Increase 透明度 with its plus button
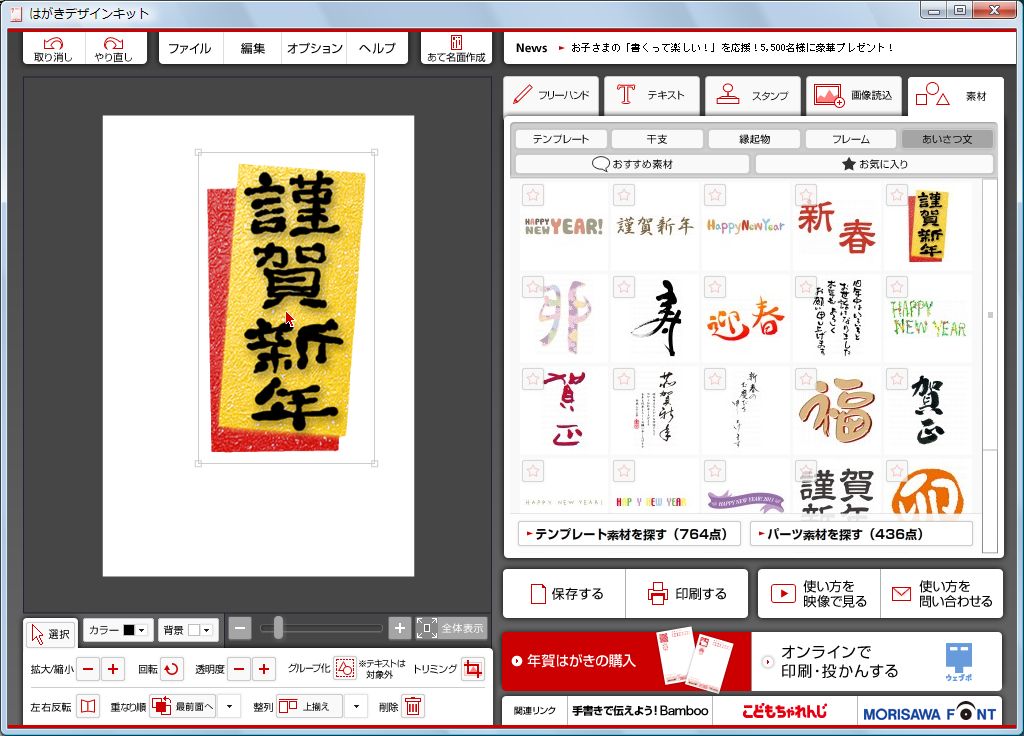This screenshot has width=1024, height=736. 264,669
